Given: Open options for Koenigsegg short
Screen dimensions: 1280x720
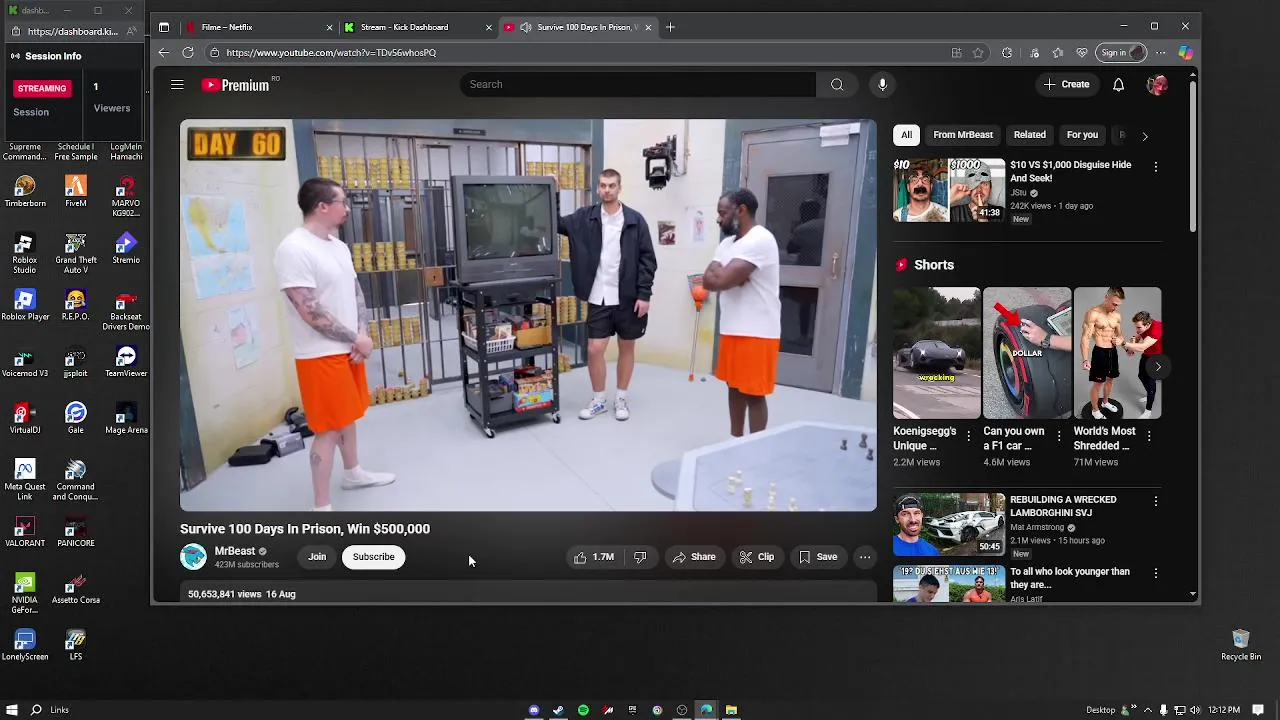Looking at the screenshot, I should click(967, 436).
